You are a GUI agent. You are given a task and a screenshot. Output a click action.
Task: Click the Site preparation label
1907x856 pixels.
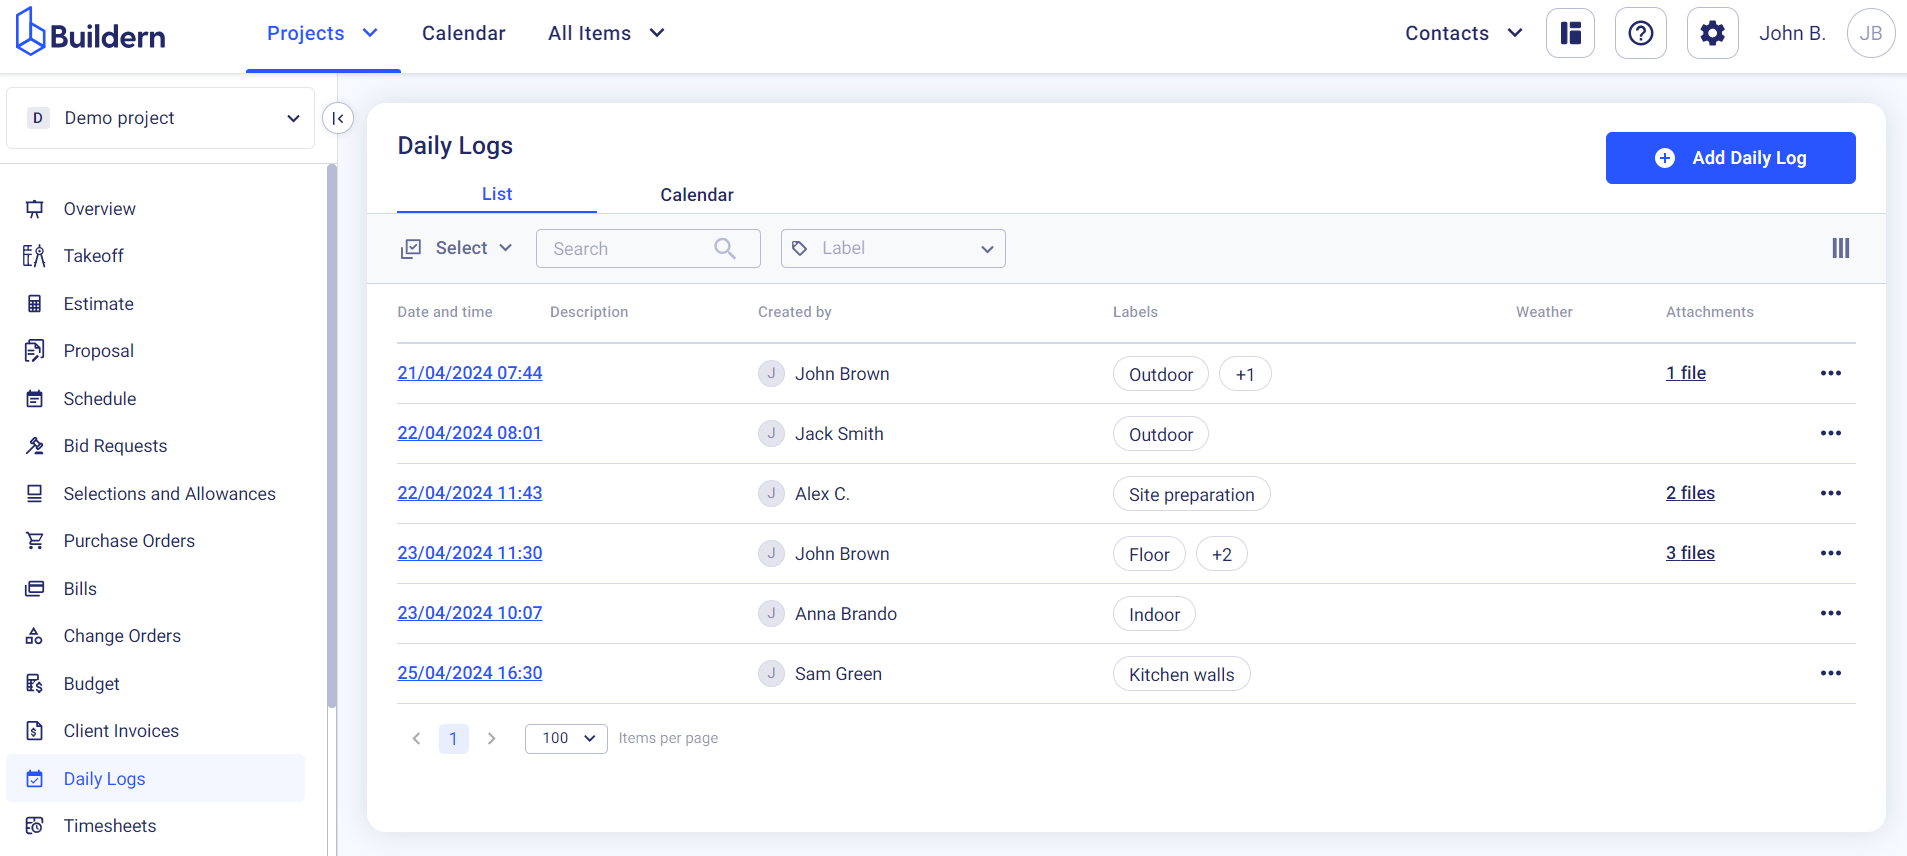tap(1191, 494)
